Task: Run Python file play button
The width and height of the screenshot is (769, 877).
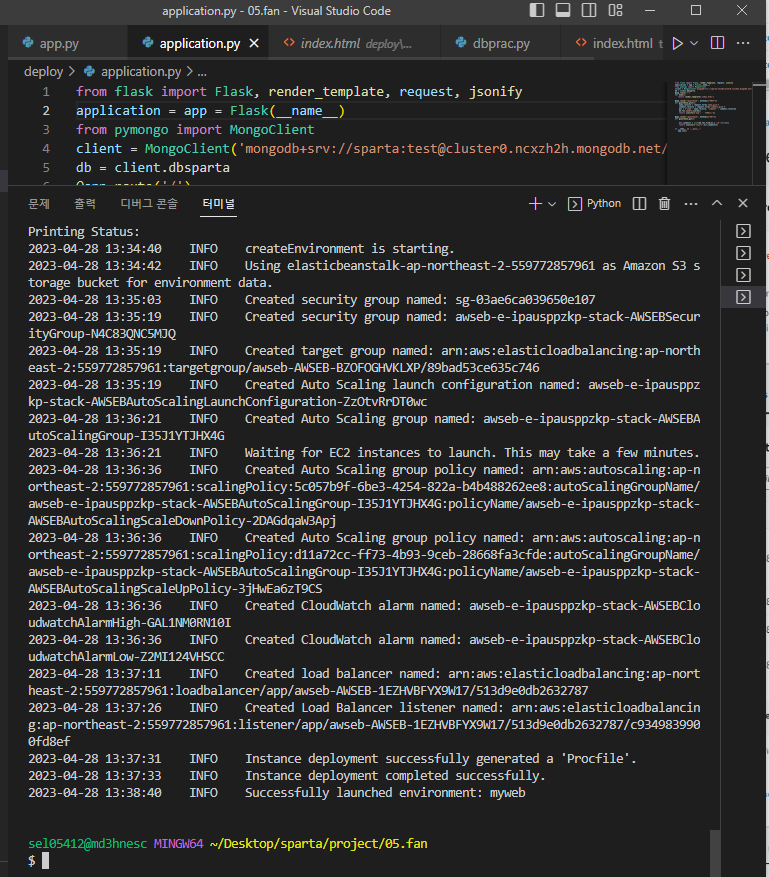Action: point(677,43)
